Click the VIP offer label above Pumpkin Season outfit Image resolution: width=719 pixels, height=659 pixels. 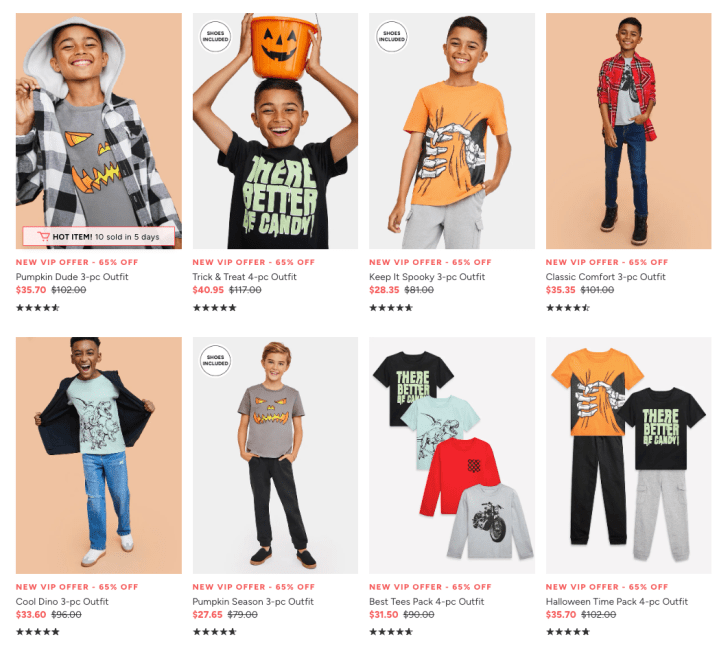point(254,587)
